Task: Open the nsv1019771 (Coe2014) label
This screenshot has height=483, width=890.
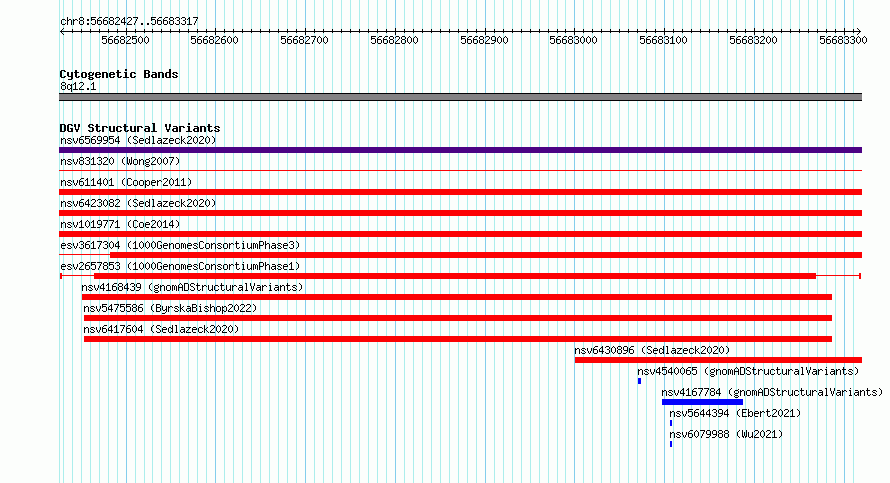Action: tap(120, 224)
